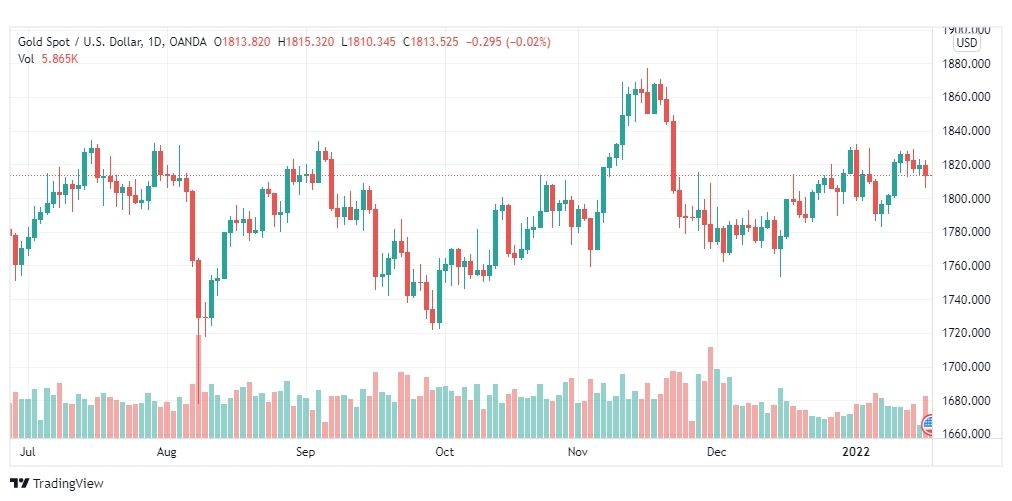Click the 2022 label on time axis

coord(856,452)
